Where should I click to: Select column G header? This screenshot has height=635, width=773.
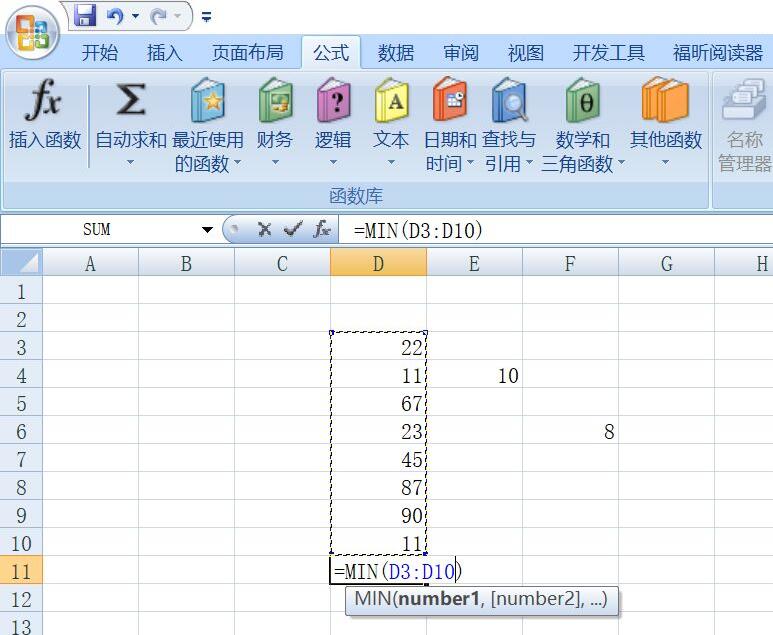click(x=666, y=263)
